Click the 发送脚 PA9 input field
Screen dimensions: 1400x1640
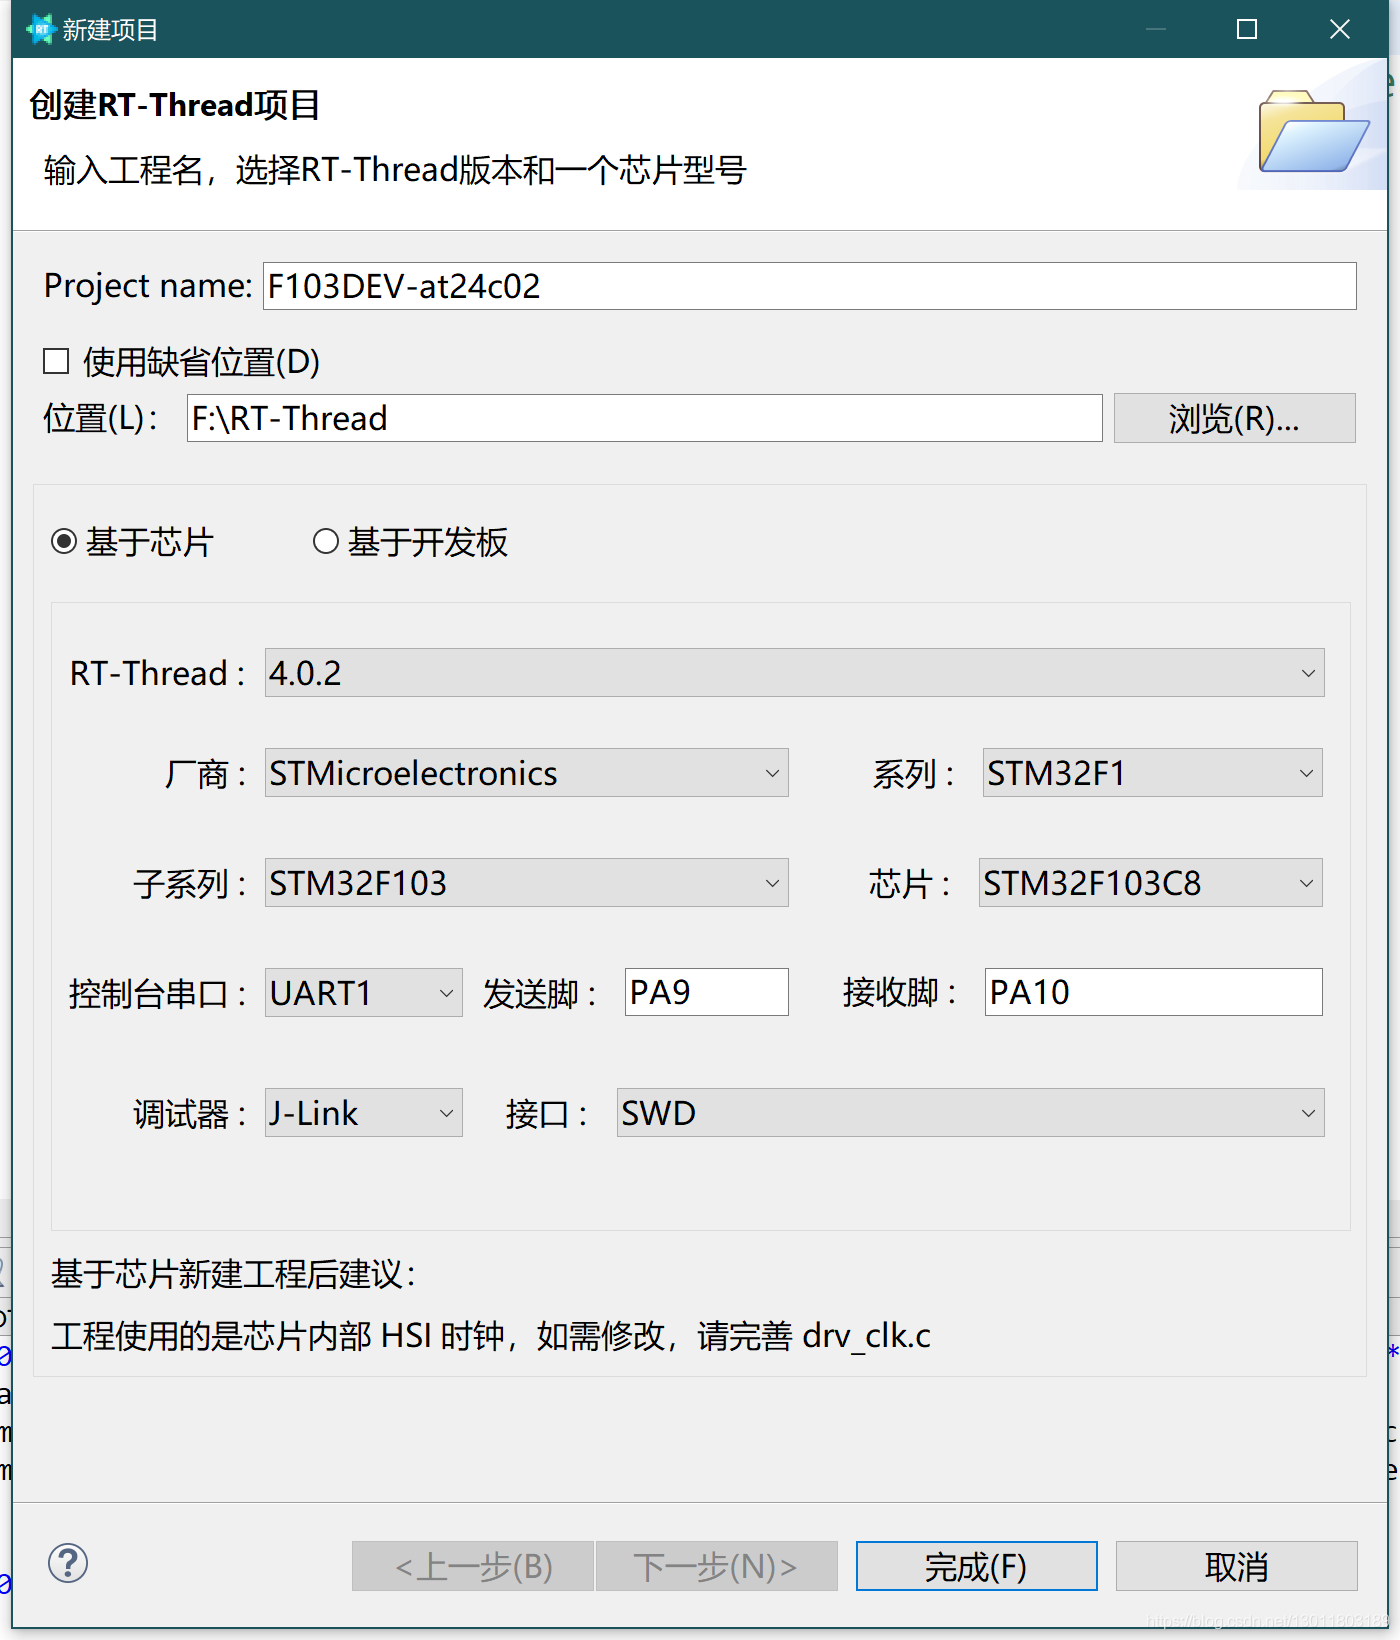coord(706,992)
